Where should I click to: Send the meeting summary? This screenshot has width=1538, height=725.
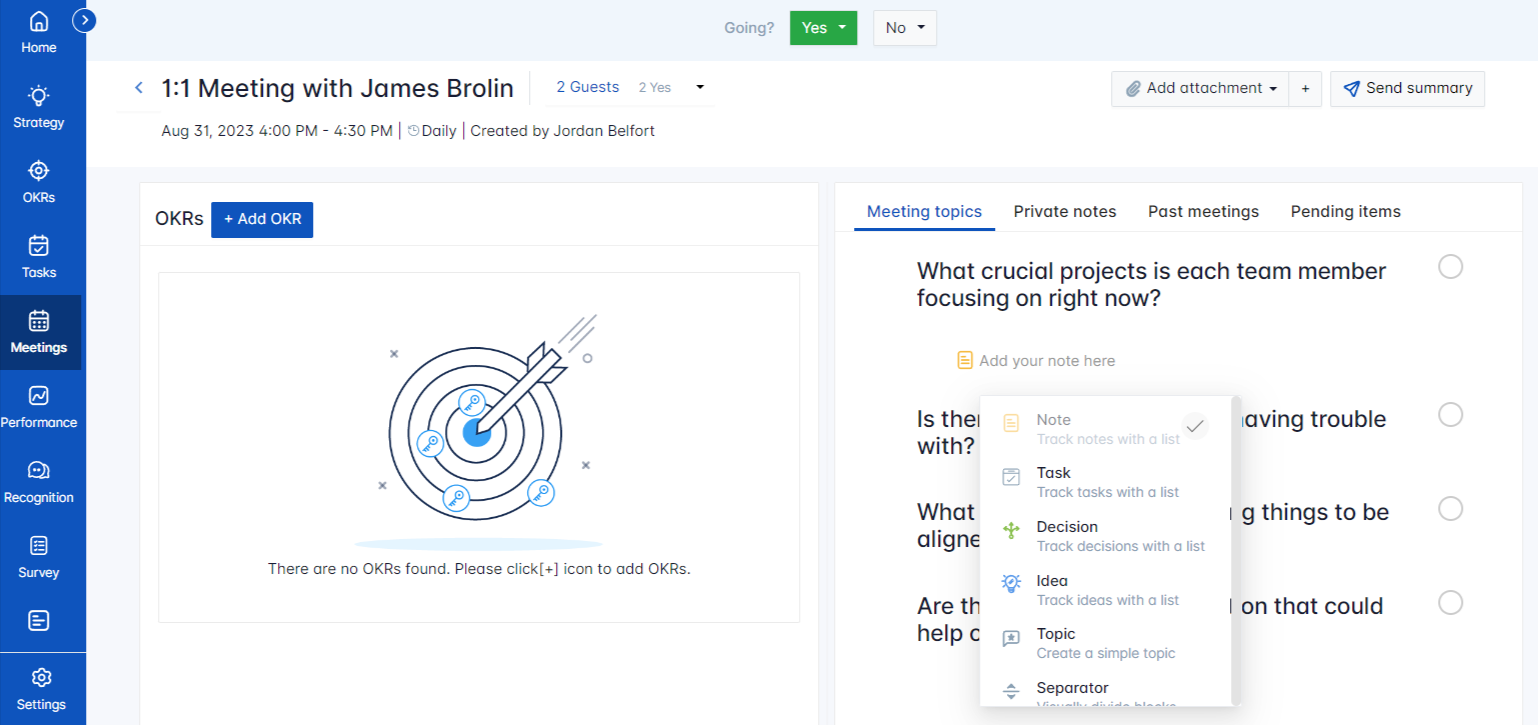click(1407, 89)
